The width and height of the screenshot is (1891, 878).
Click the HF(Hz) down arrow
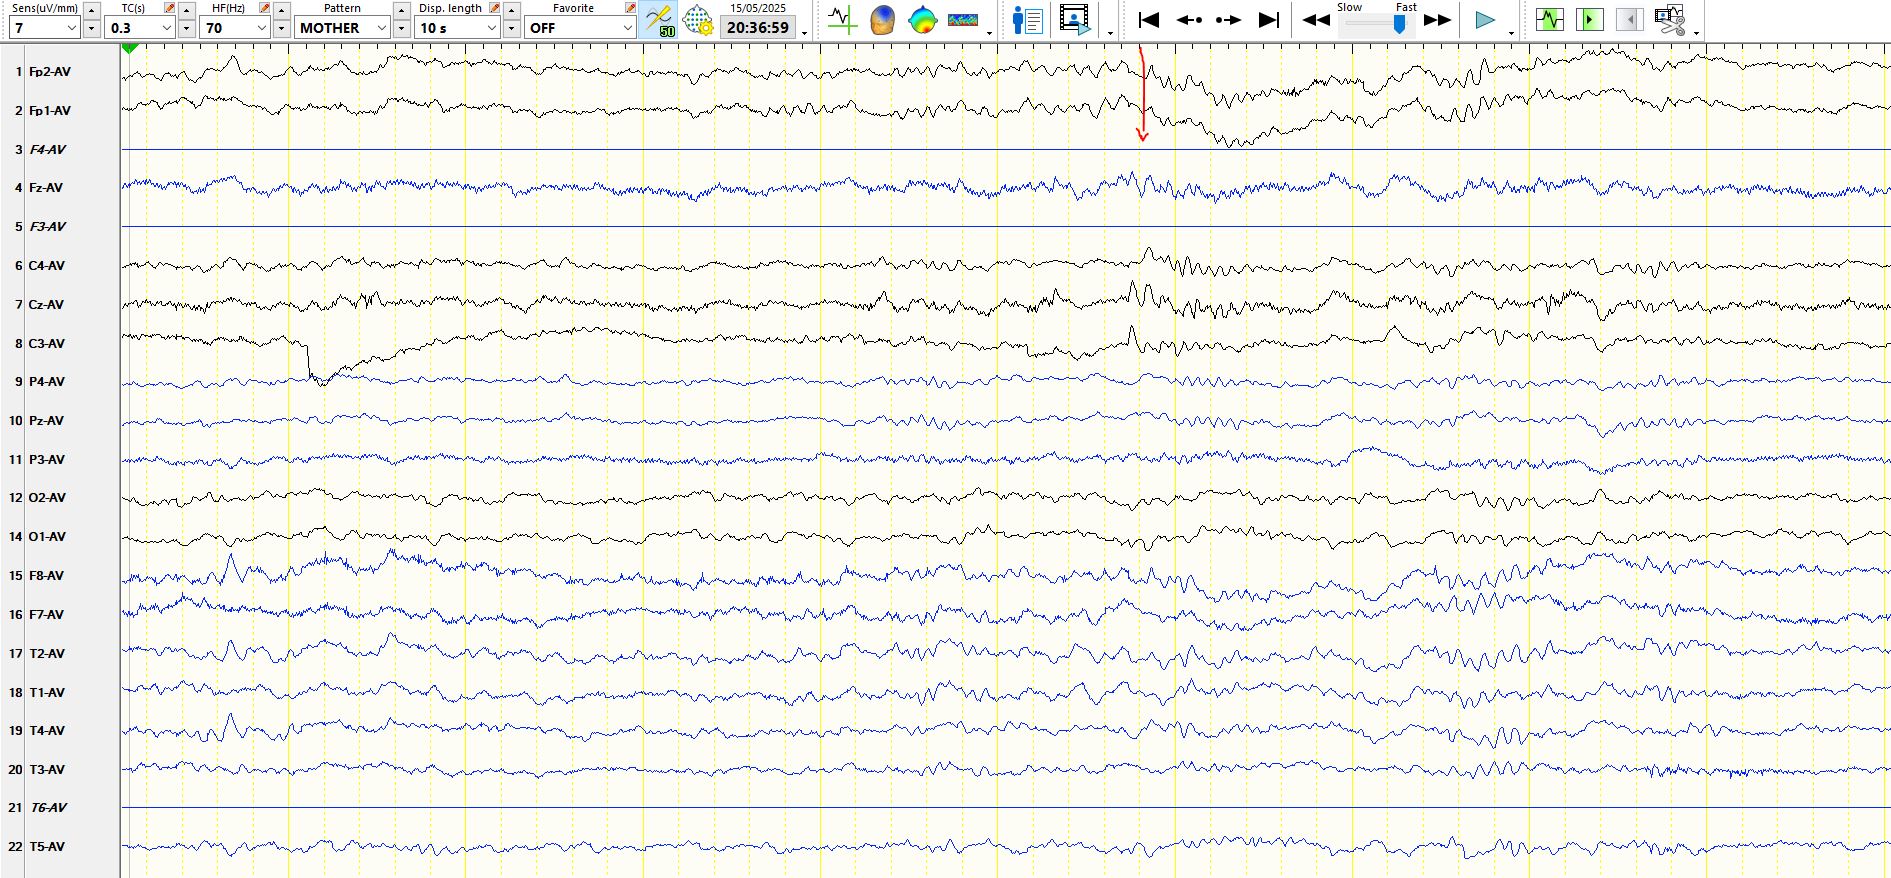tap(282, 28)
